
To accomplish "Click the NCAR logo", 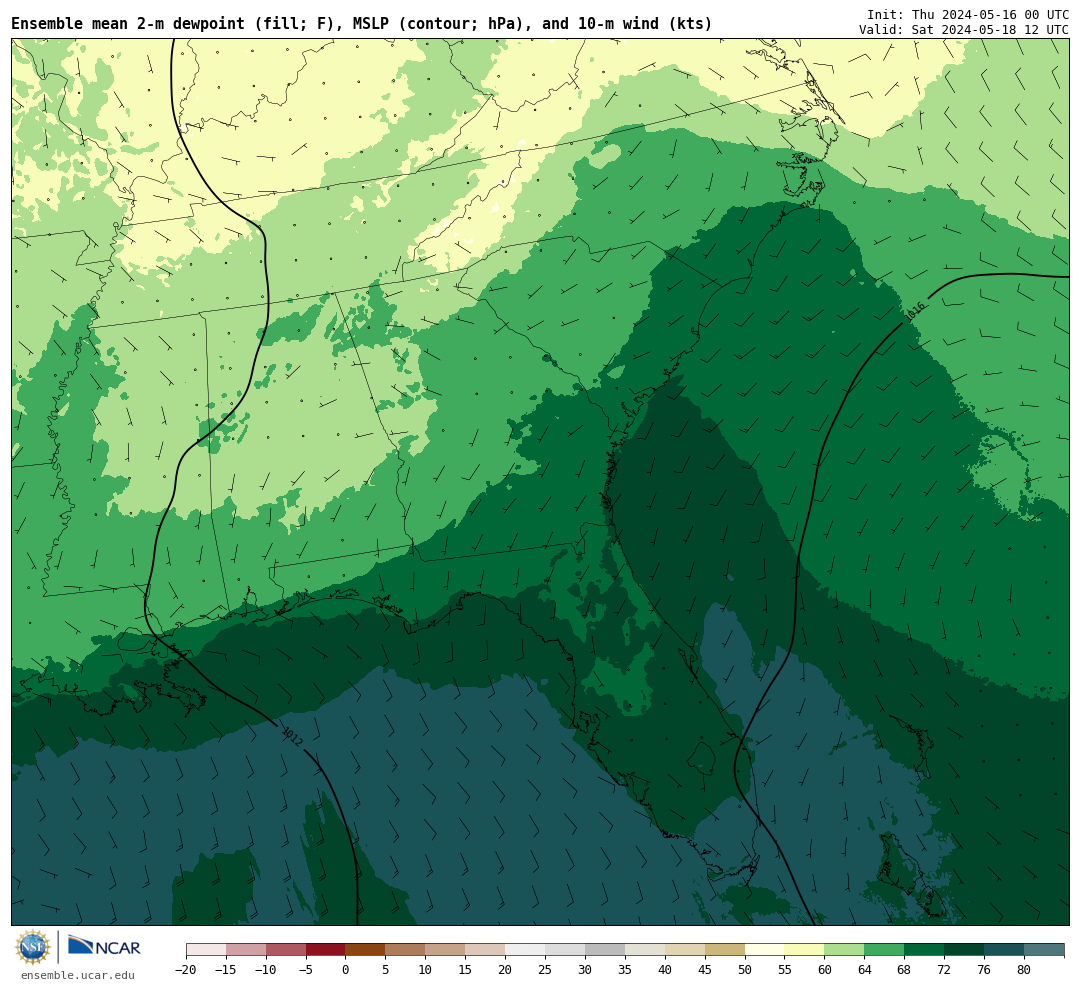I will point(104,946).
